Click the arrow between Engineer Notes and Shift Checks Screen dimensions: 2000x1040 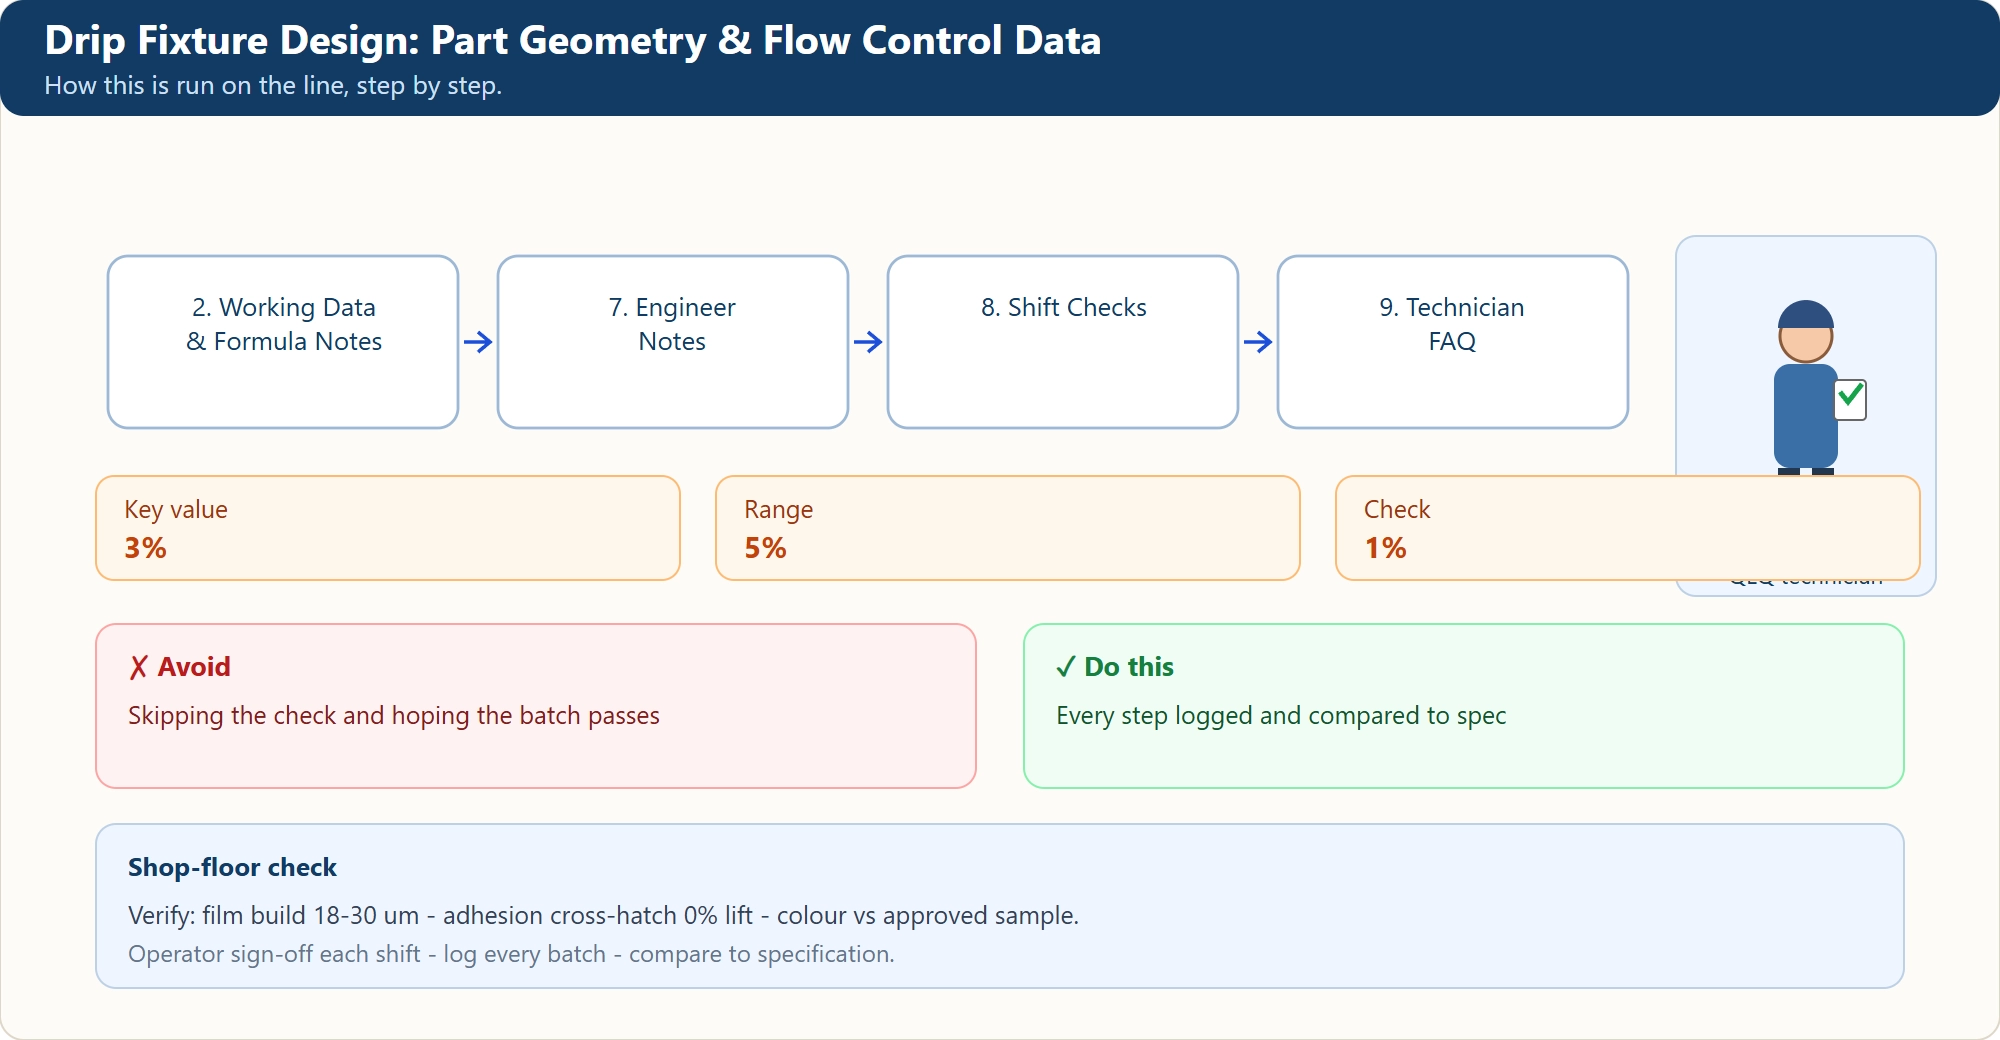point(868,342)
